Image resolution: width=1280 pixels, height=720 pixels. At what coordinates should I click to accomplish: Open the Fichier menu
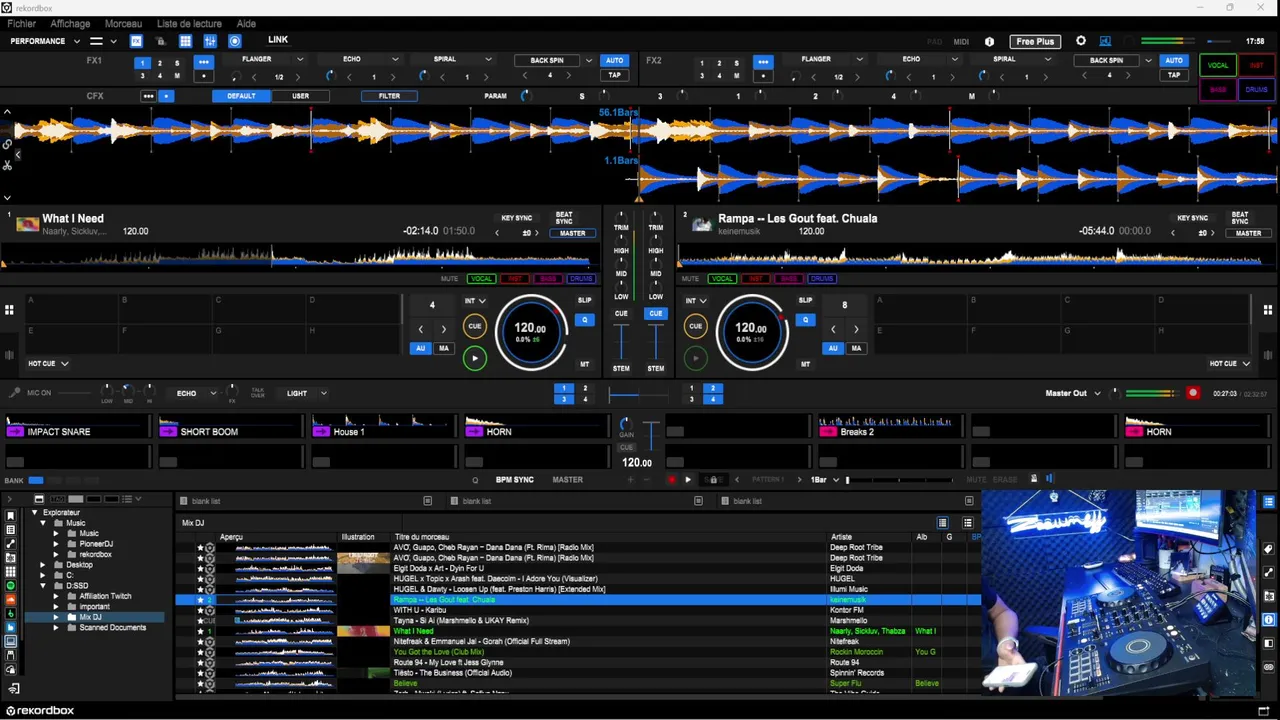[x=21, y=23]
